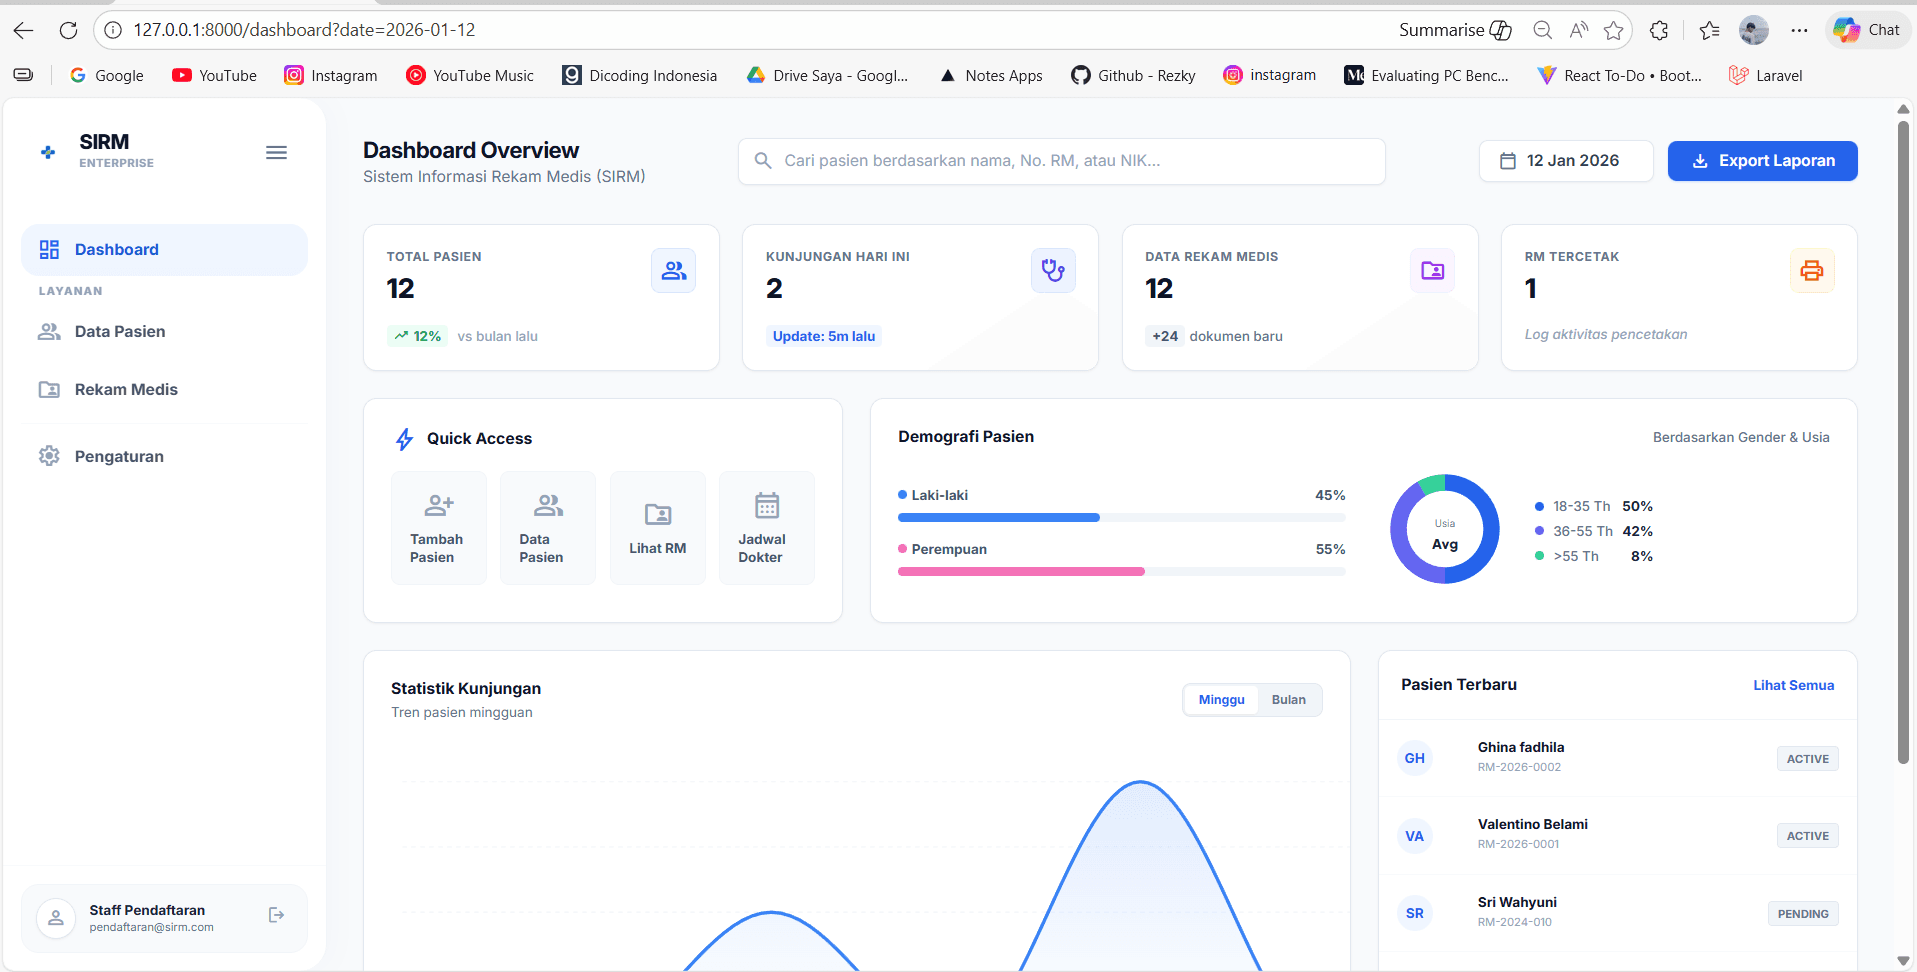
Task: Open Pengaturan in the sidebar
Action: pos(119,457)
